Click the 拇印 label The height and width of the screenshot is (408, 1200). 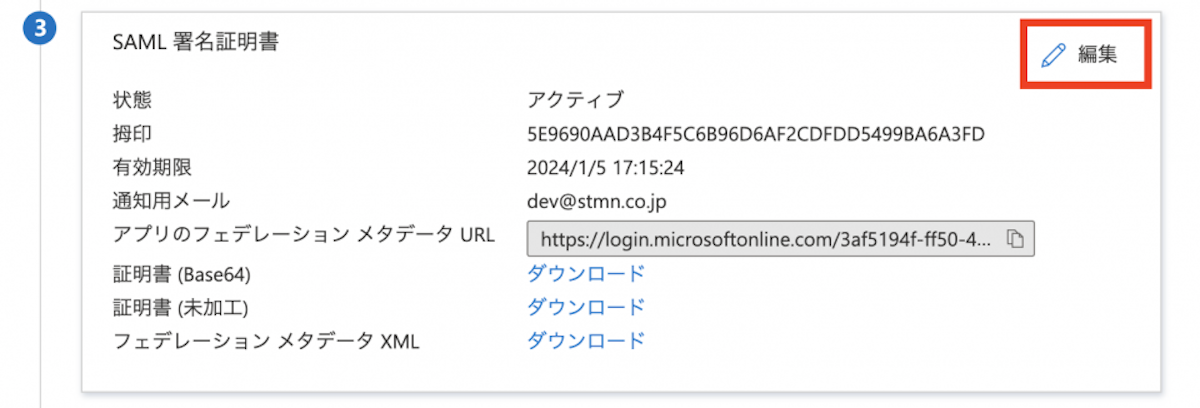[x=133, y=133]
